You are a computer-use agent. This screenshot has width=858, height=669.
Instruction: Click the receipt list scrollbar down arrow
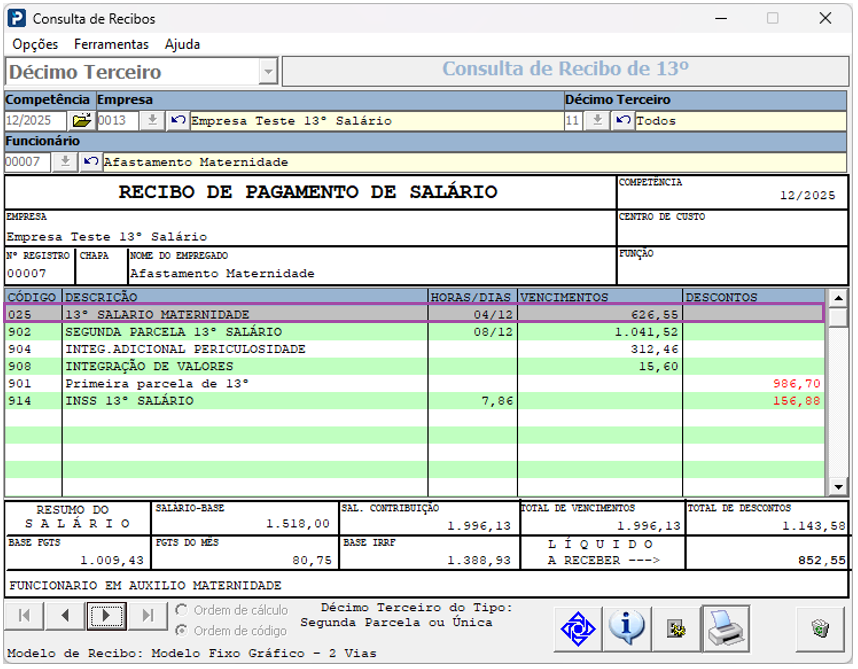838,487
